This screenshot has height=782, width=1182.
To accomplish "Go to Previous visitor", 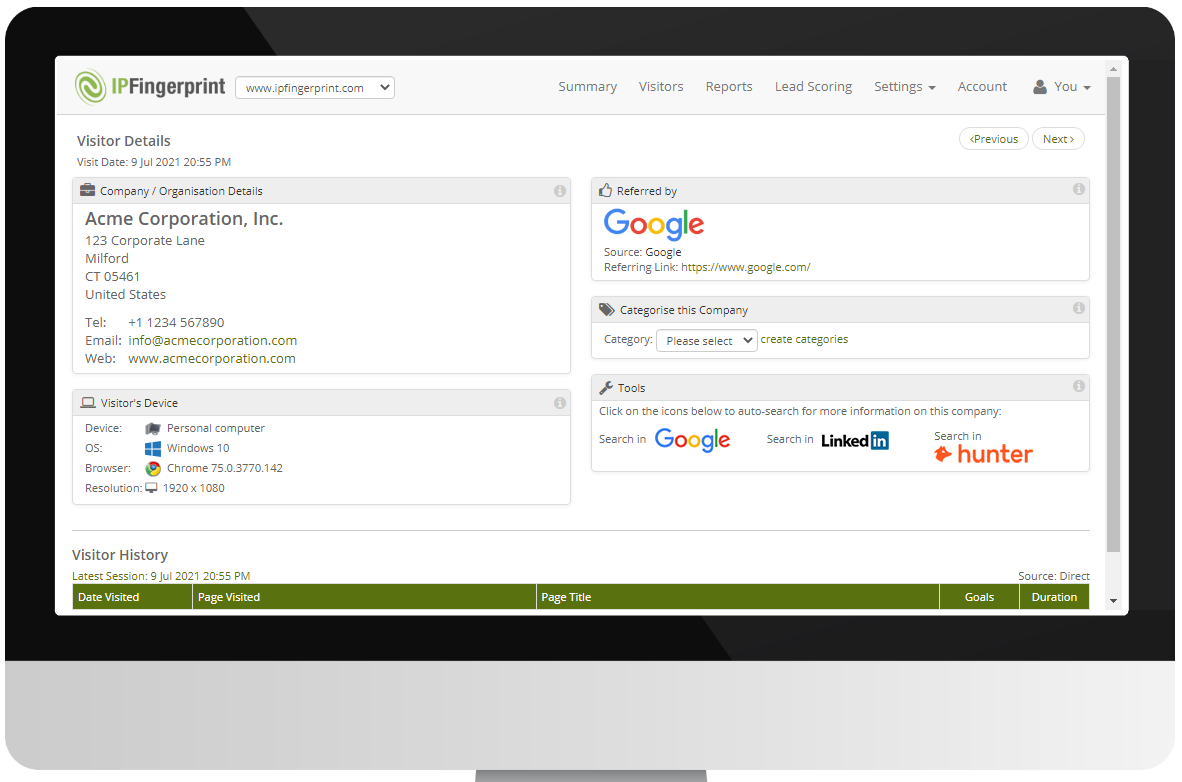I will 994,139.
